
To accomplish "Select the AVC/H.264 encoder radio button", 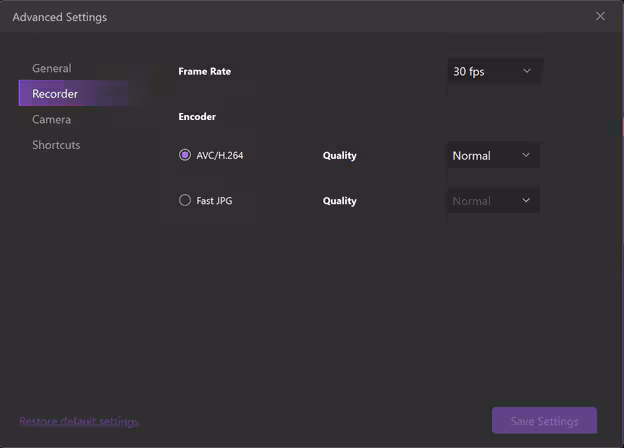I will pos(185,155).
